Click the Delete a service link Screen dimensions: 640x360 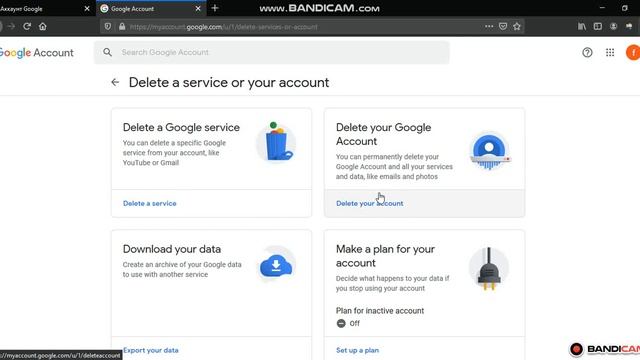(x=150, y=203)
